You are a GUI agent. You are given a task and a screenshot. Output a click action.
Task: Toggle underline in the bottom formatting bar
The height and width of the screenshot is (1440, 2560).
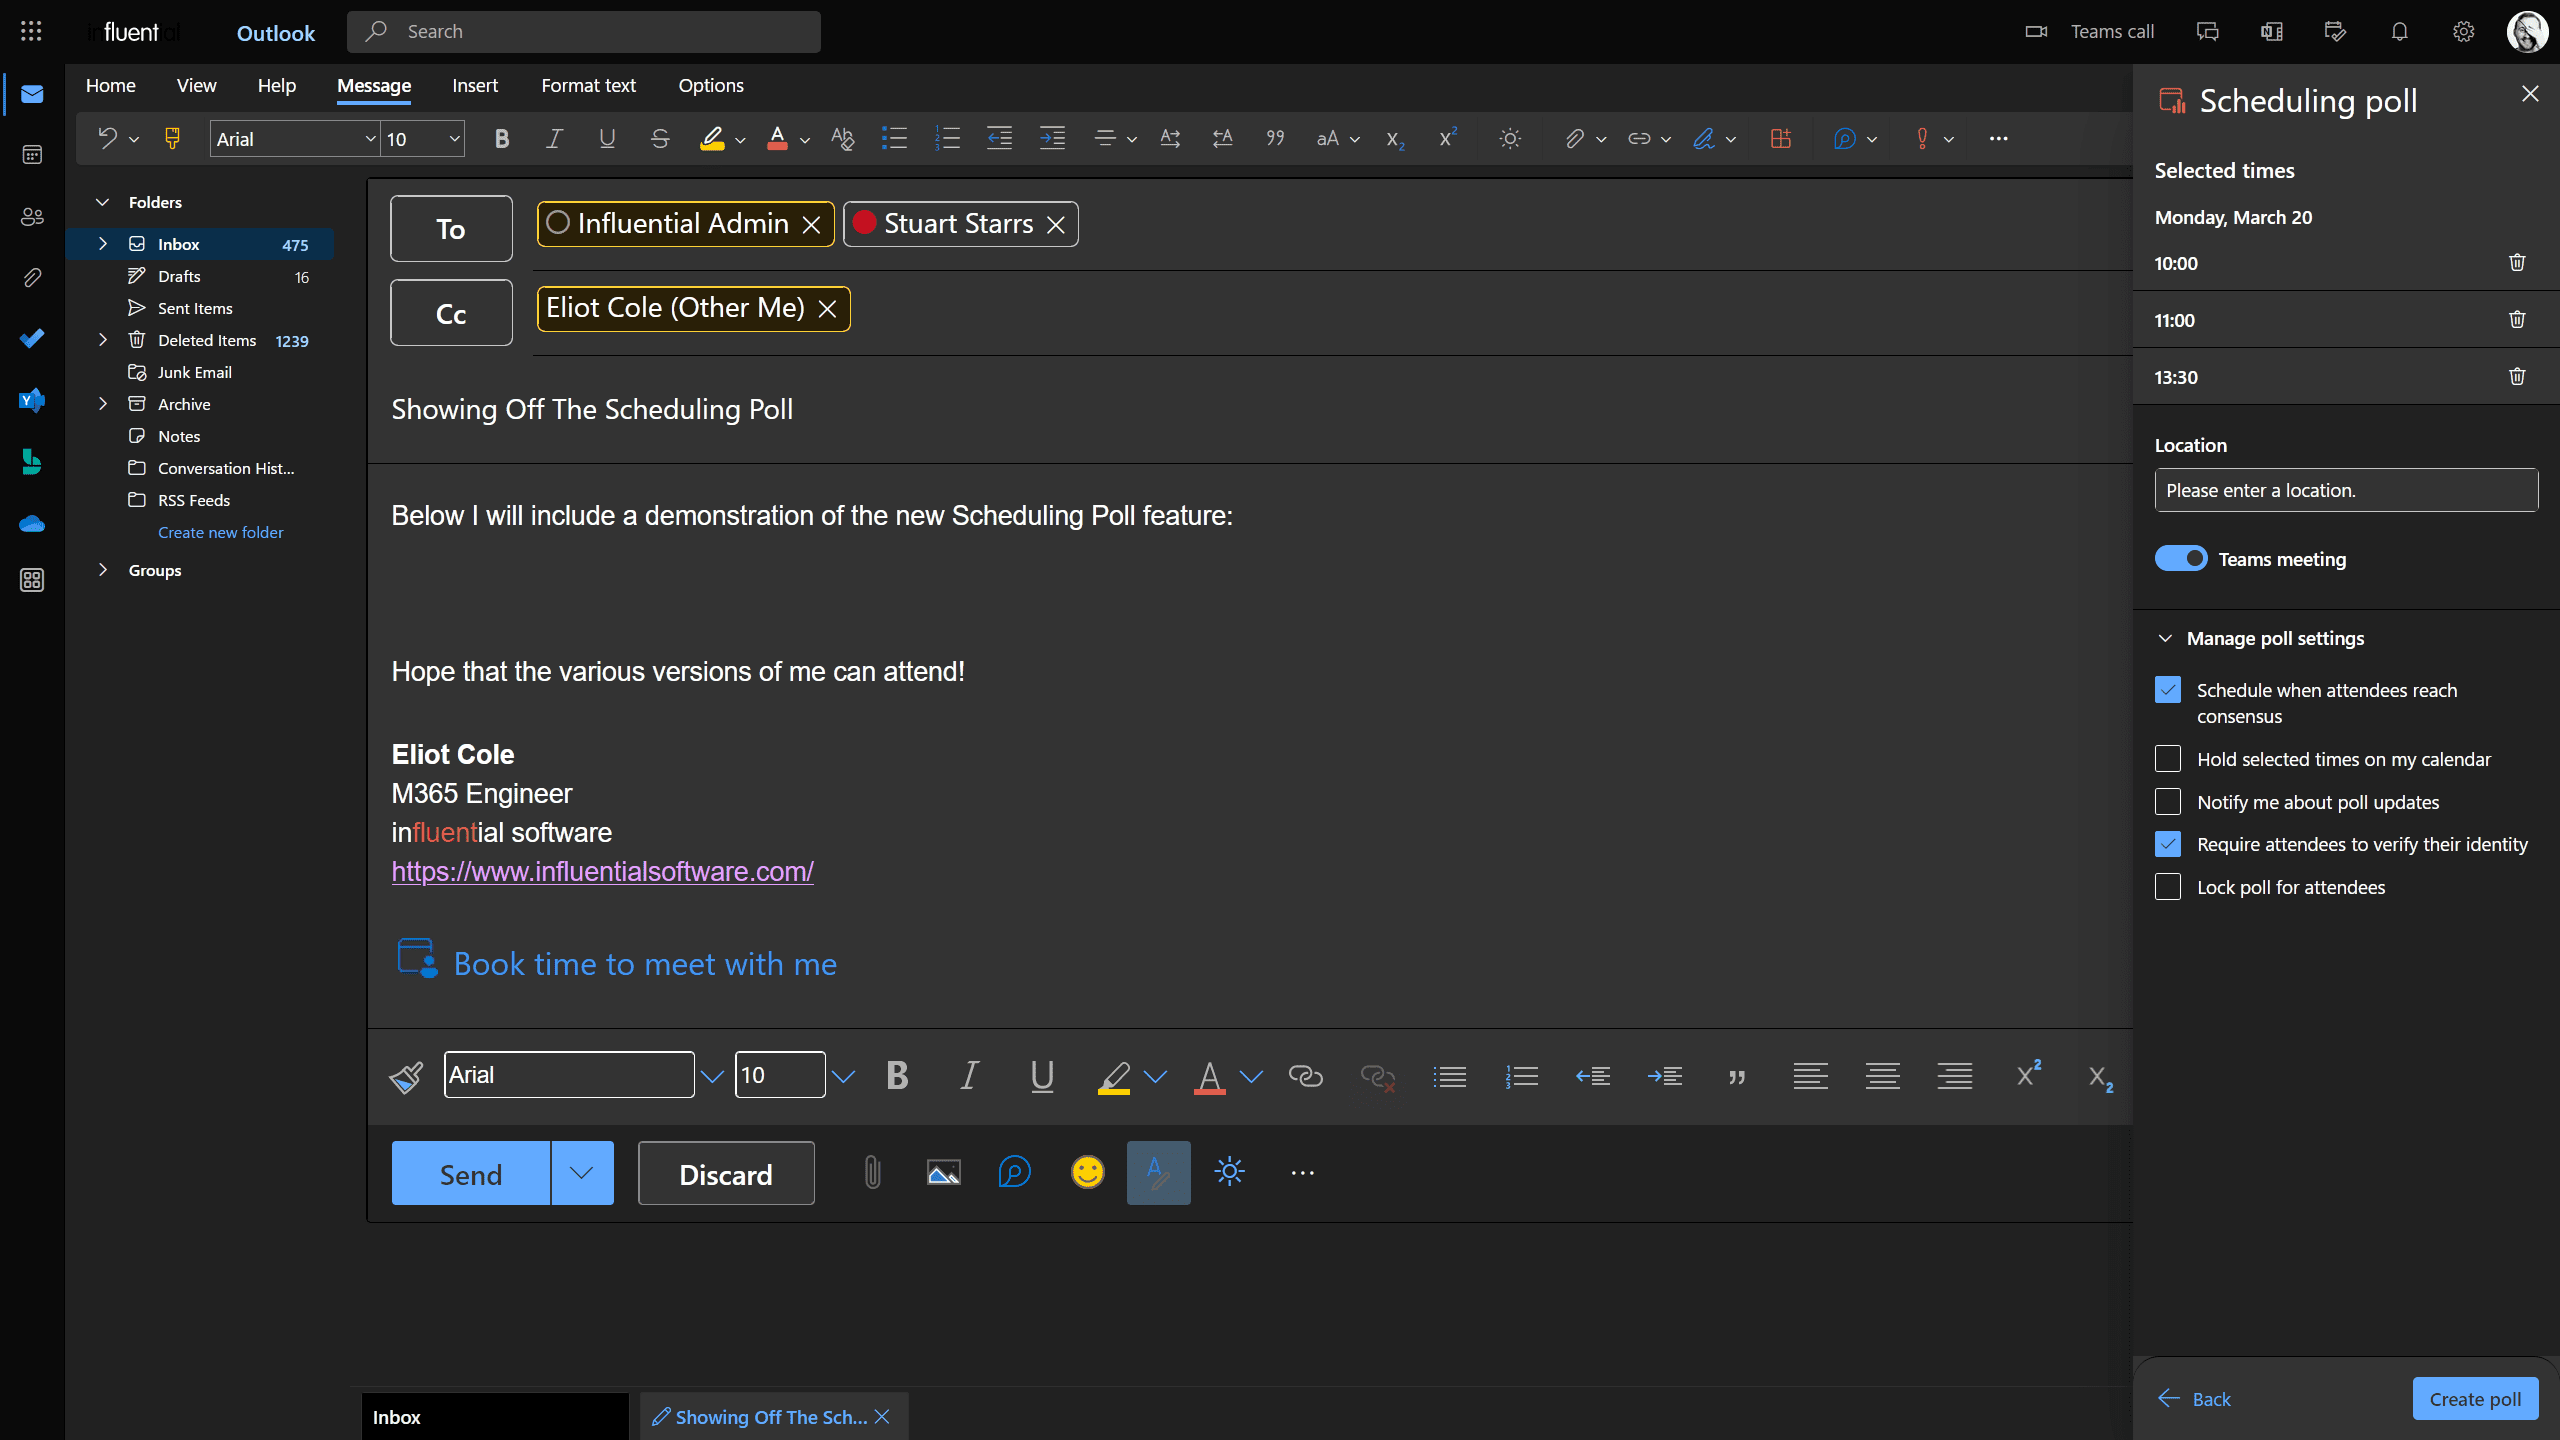pos(1042,1076)
